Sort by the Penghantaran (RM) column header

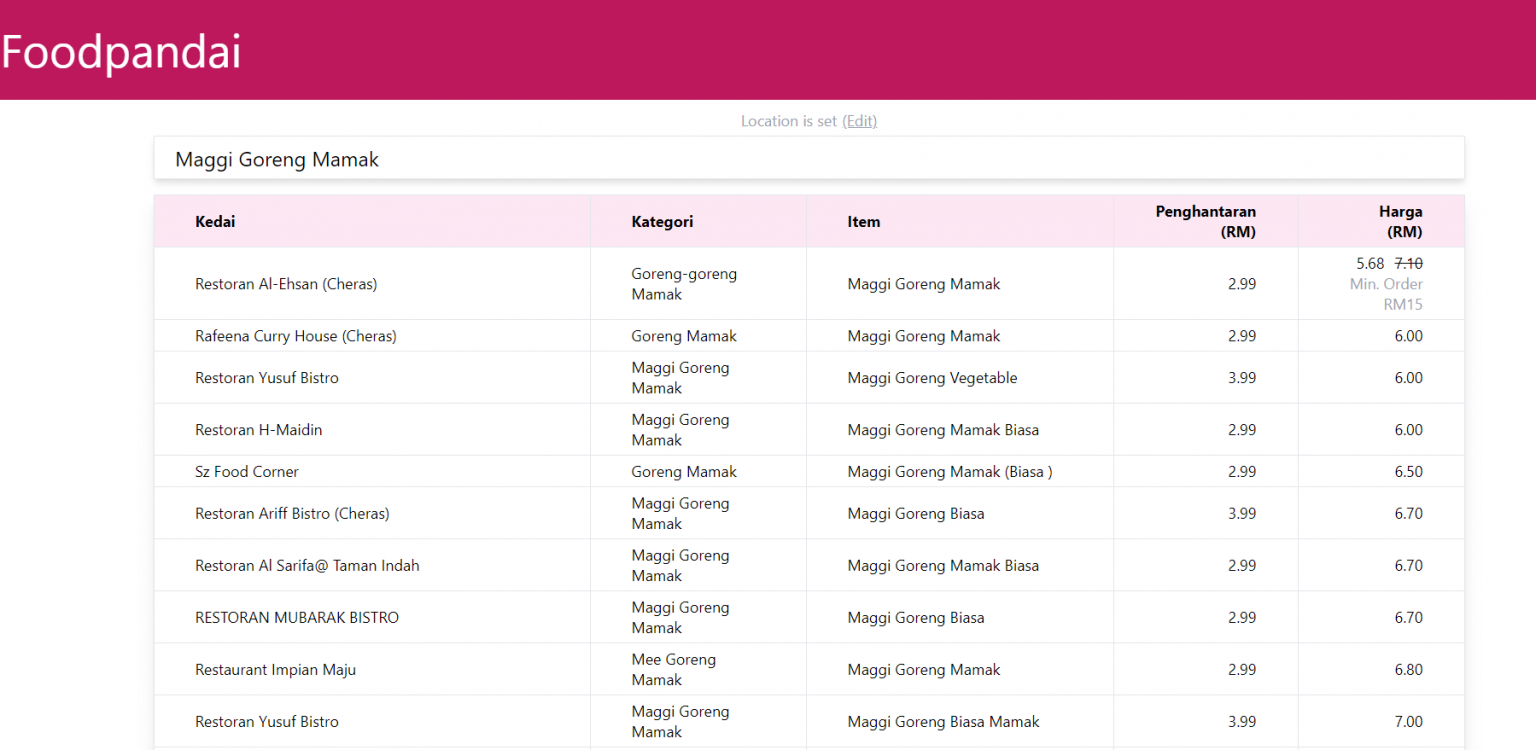click(x=1206, y=221)
